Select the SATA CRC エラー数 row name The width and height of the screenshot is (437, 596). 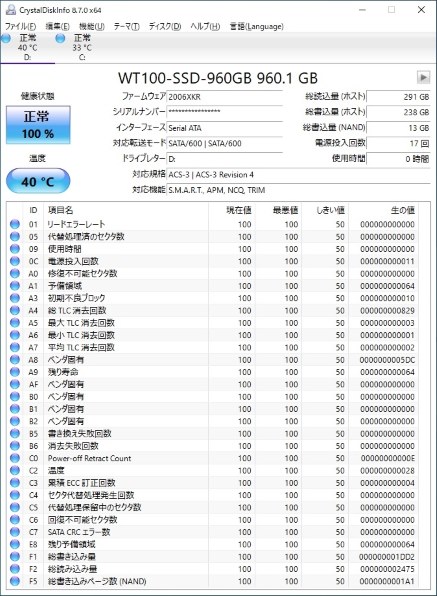tap(79, 532)
